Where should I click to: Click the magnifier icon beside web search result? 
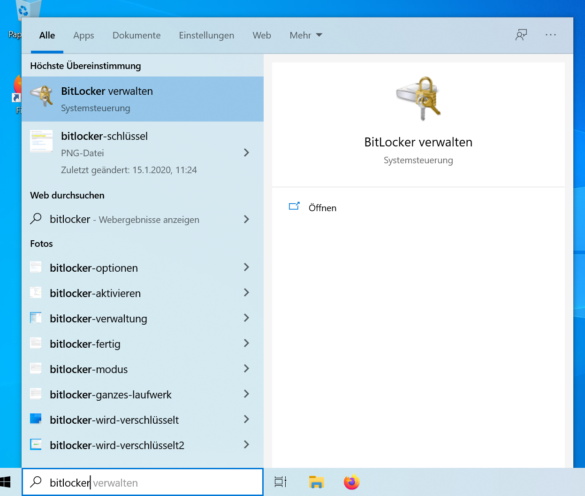(36, 219)
